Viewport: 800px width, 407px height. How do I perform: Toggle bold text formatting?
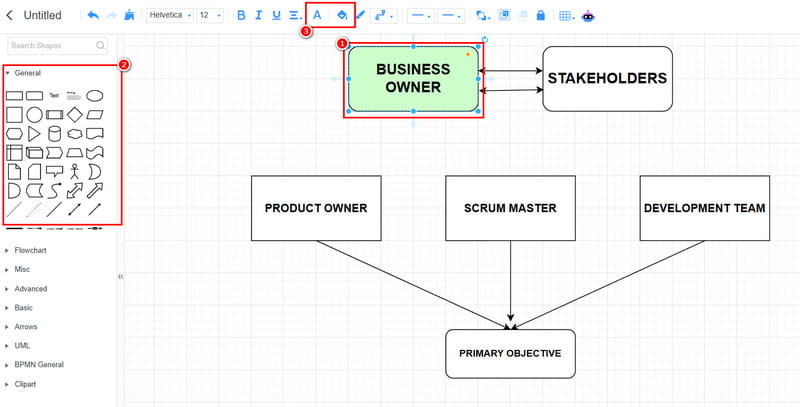(241, 15)
